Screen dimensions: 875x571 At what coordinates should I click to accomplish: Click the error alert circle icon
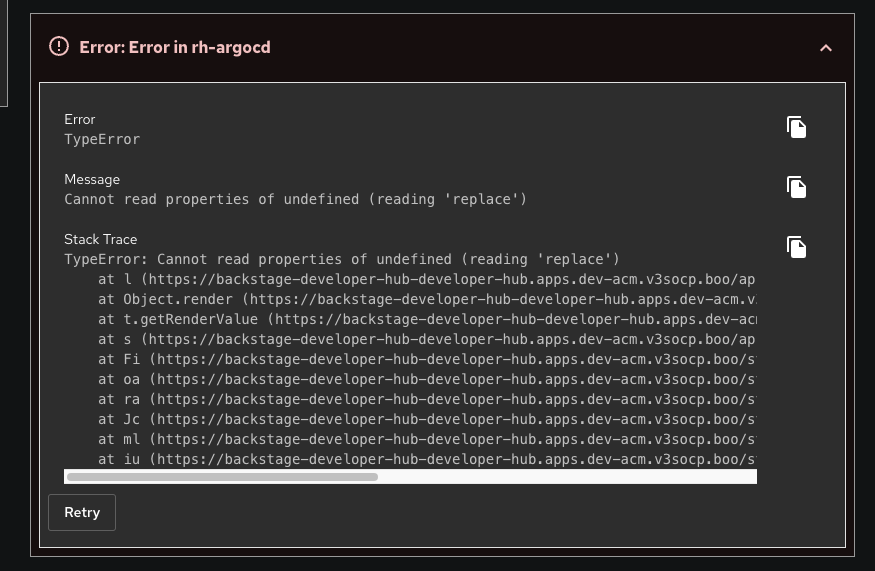[x=59, y=46]
